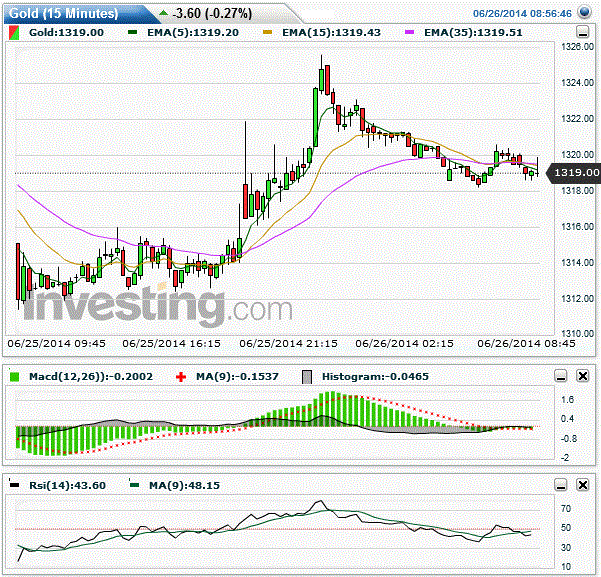601x577 pixels.
Task: Click the 1326.00 price axis label
Action: coord(578,47)
